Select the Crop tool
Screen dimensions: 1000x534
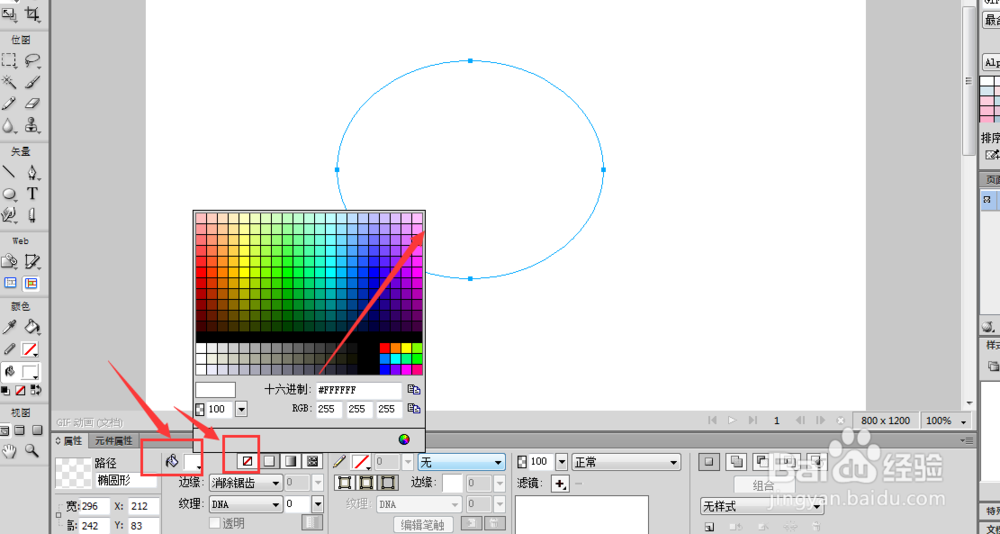tap(31, 12)
